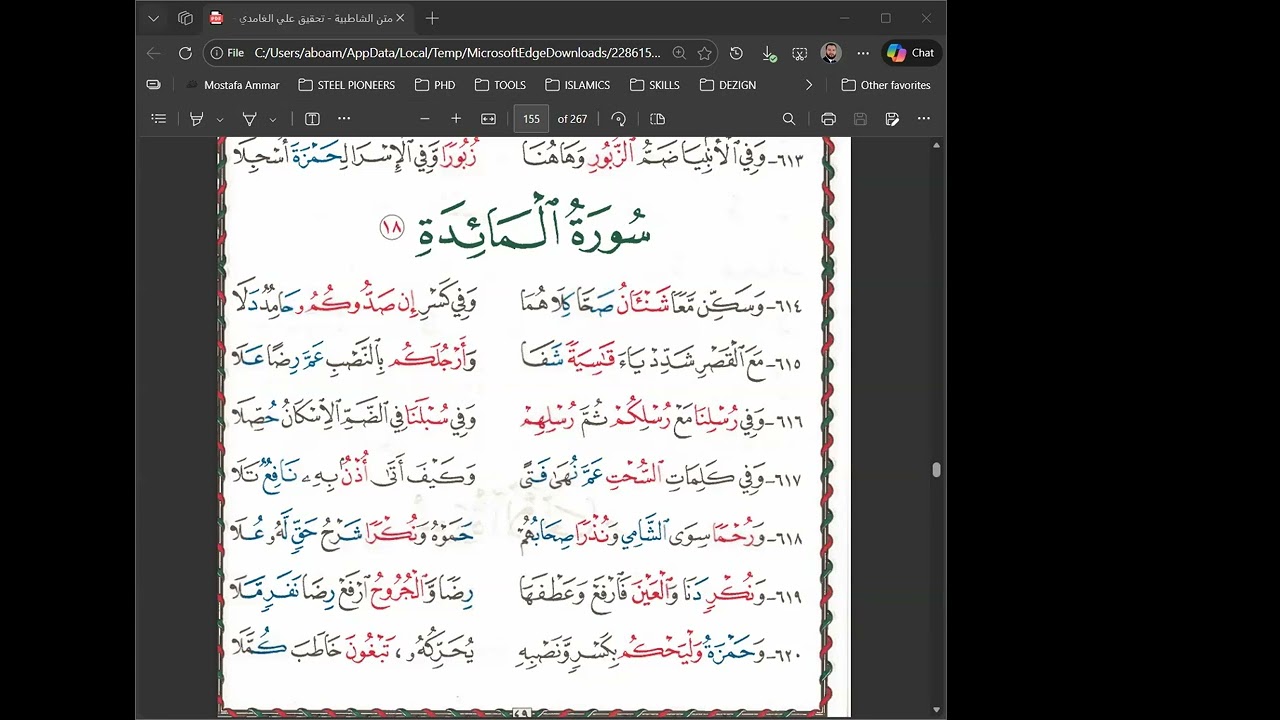Image resolution: width=1280 pixels, height=720 pixels.
Task: Expand the highlight color dropdown arrow
Action: (219, 120)
